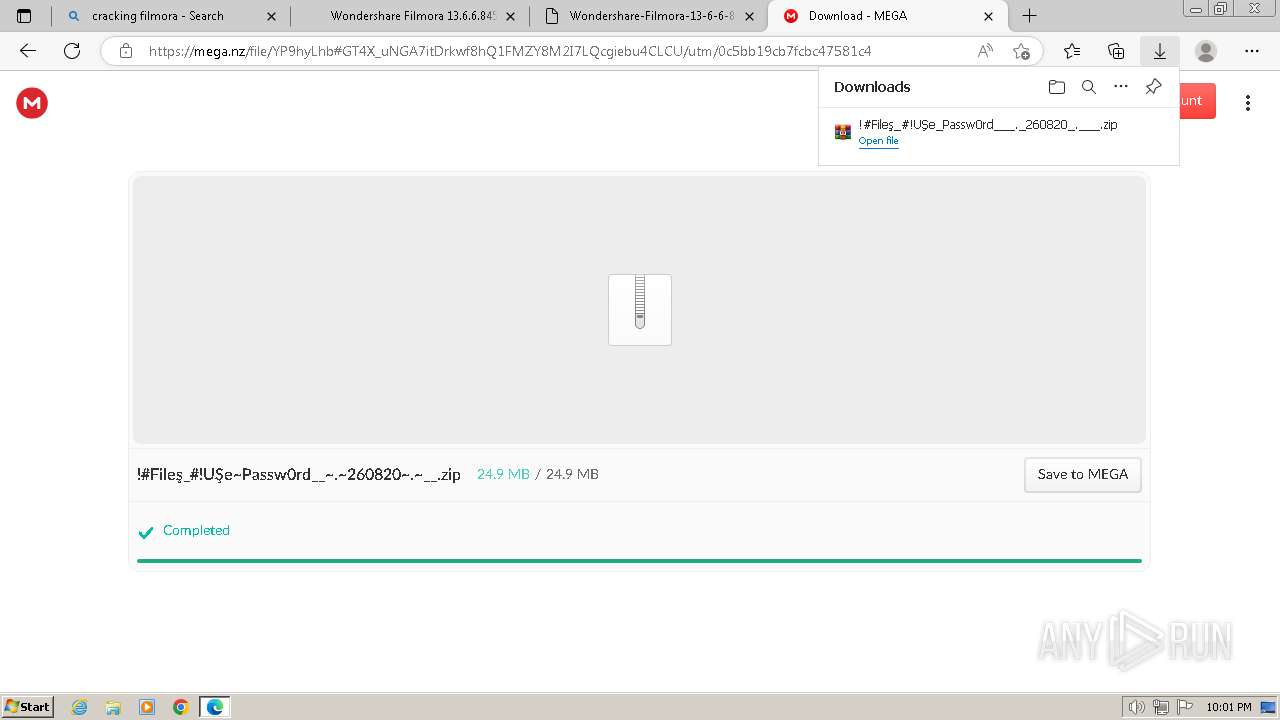Open More options in the Downloads panel
1280x720 pixels.
click(1121, 87)
